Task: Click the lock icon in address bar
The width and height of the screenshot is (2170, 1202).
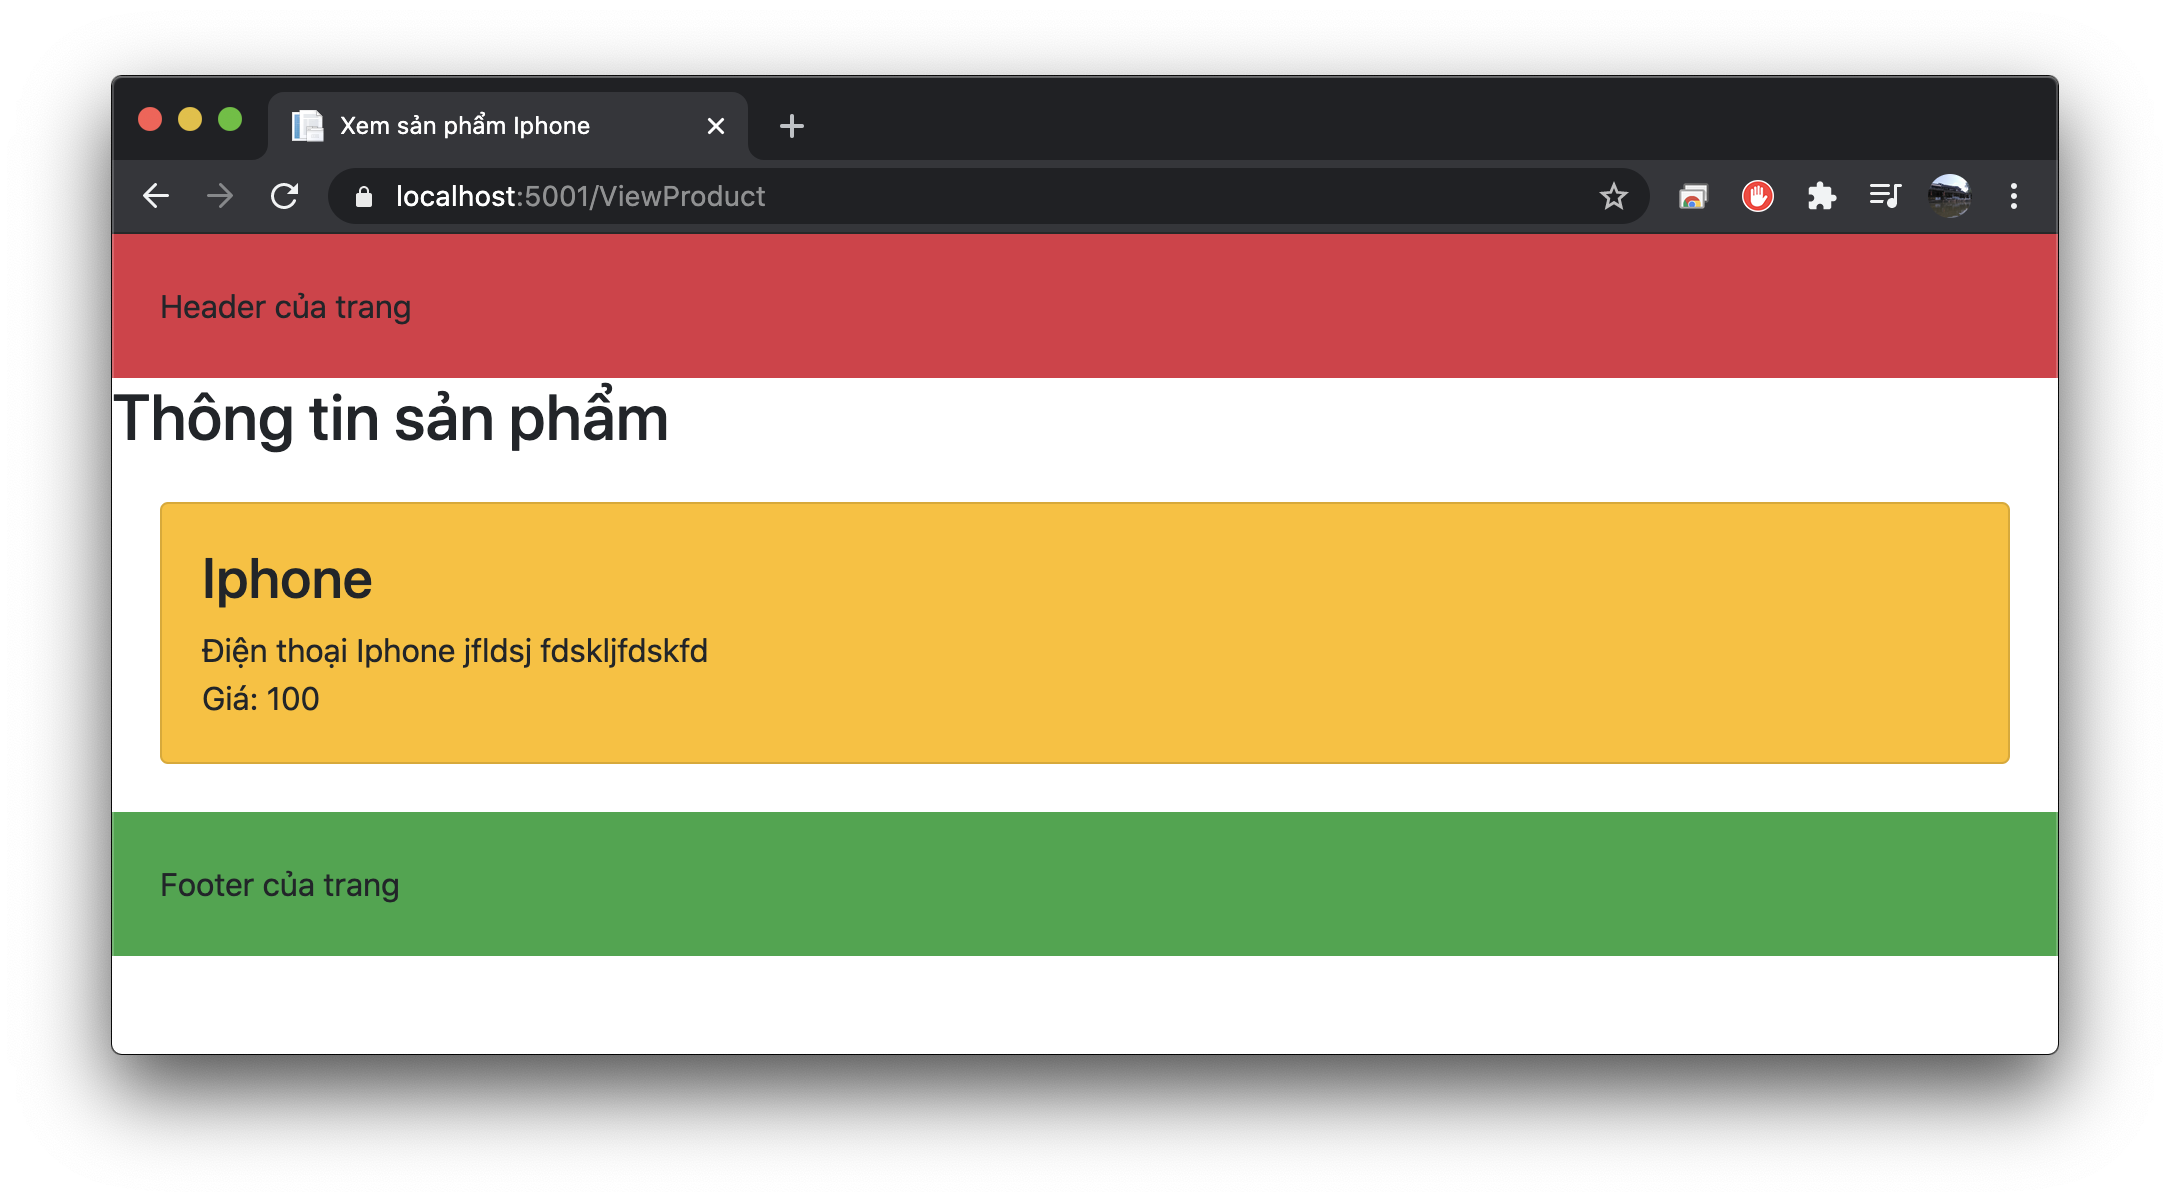Action: click(364, 197)
